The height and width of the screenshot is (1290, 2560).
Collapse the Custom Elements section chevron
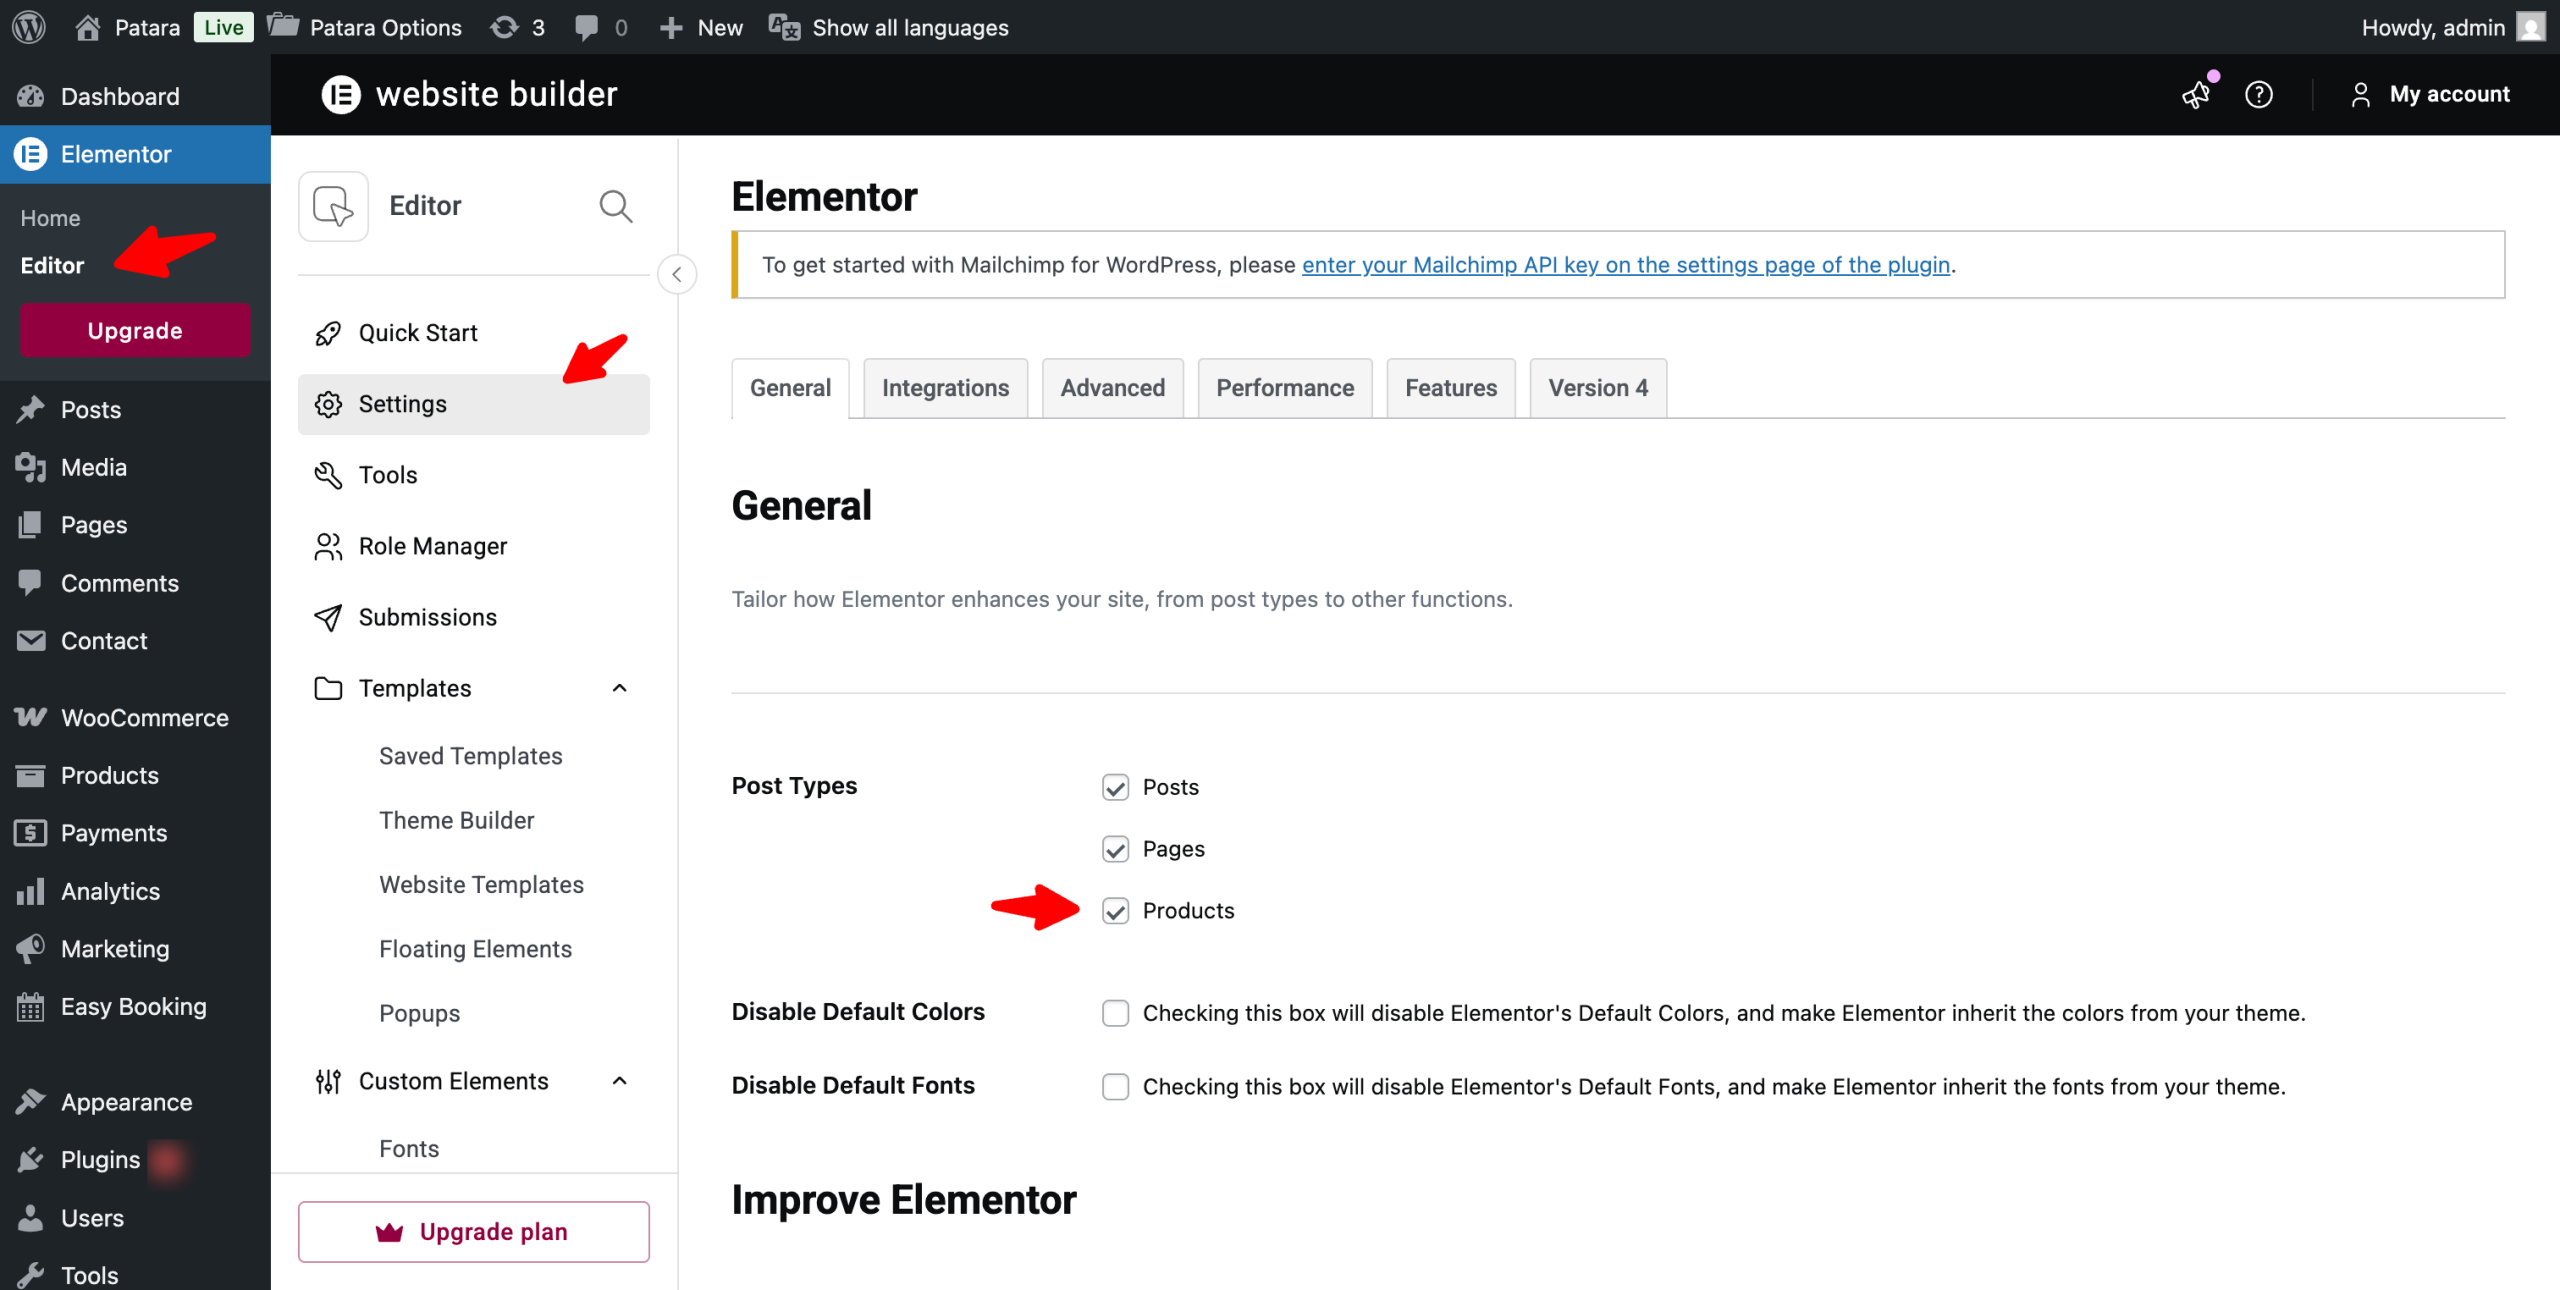(x=620, y=1081)
